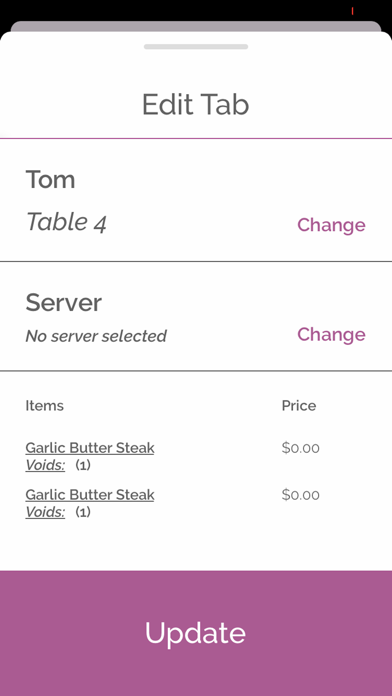392x696 pixels.
Task: Tap void count (1) on second item
Action: pyautogui.click(x=83, y=512)
